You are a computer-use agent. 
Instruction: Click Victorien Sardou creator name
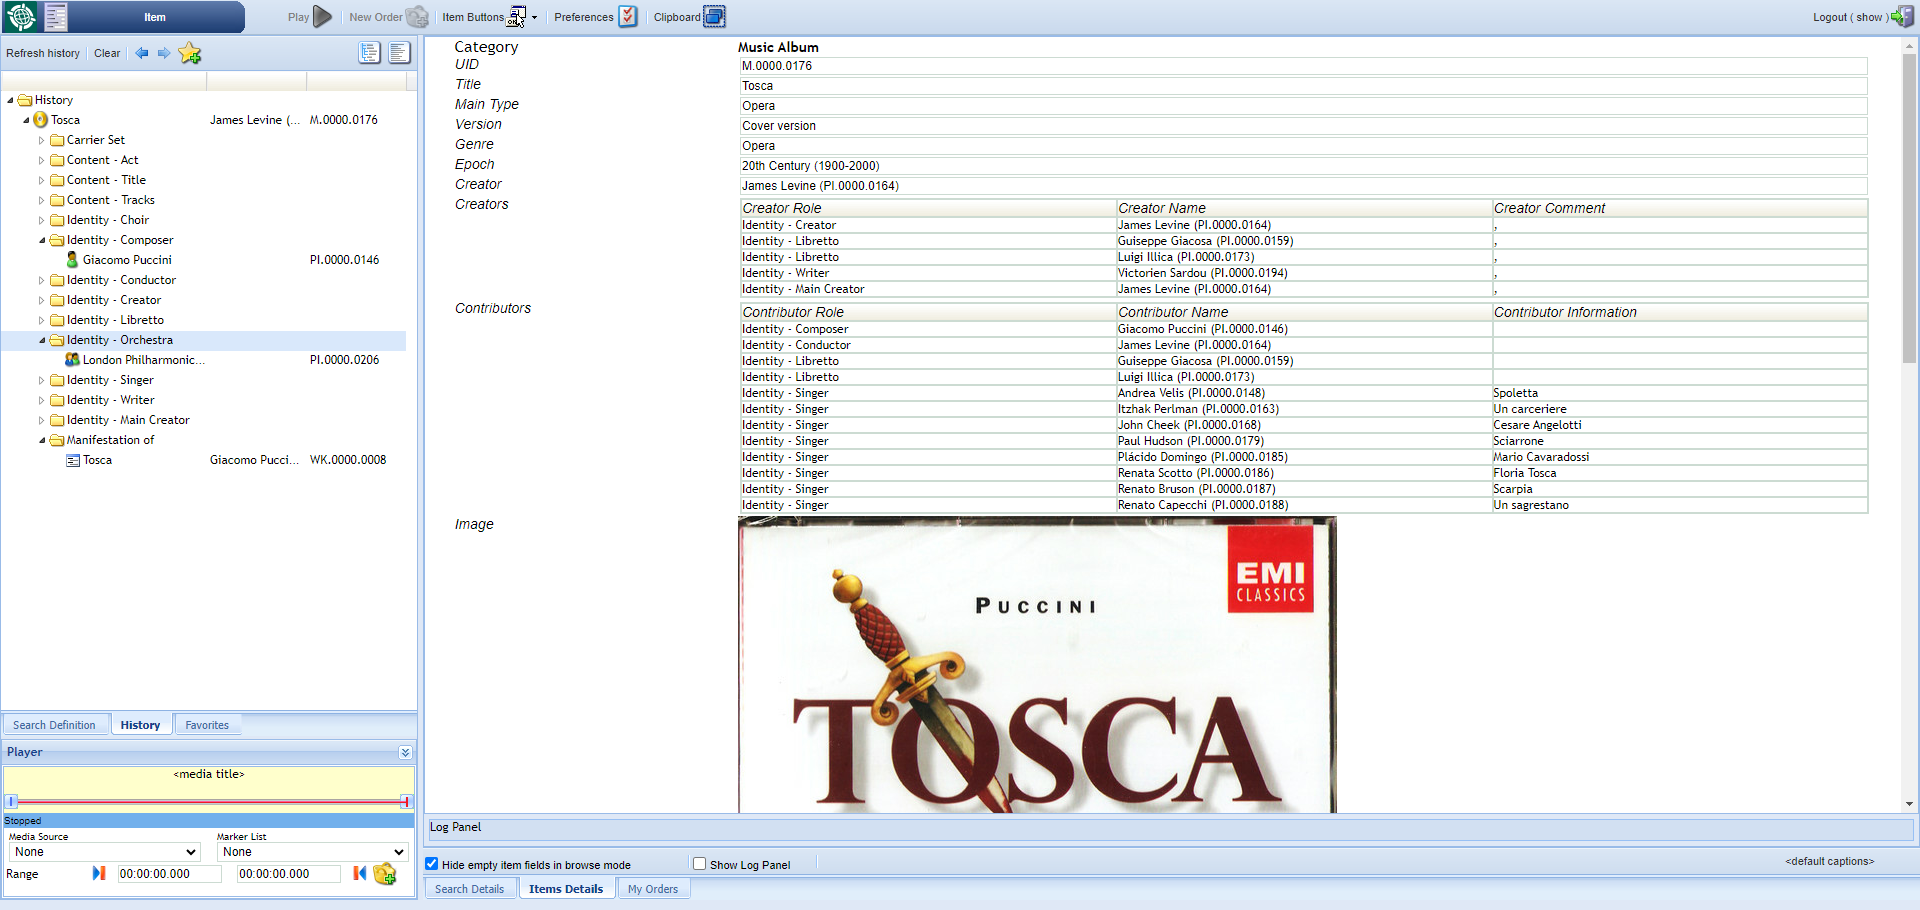pyautogui.click(x=1203, y=273)
